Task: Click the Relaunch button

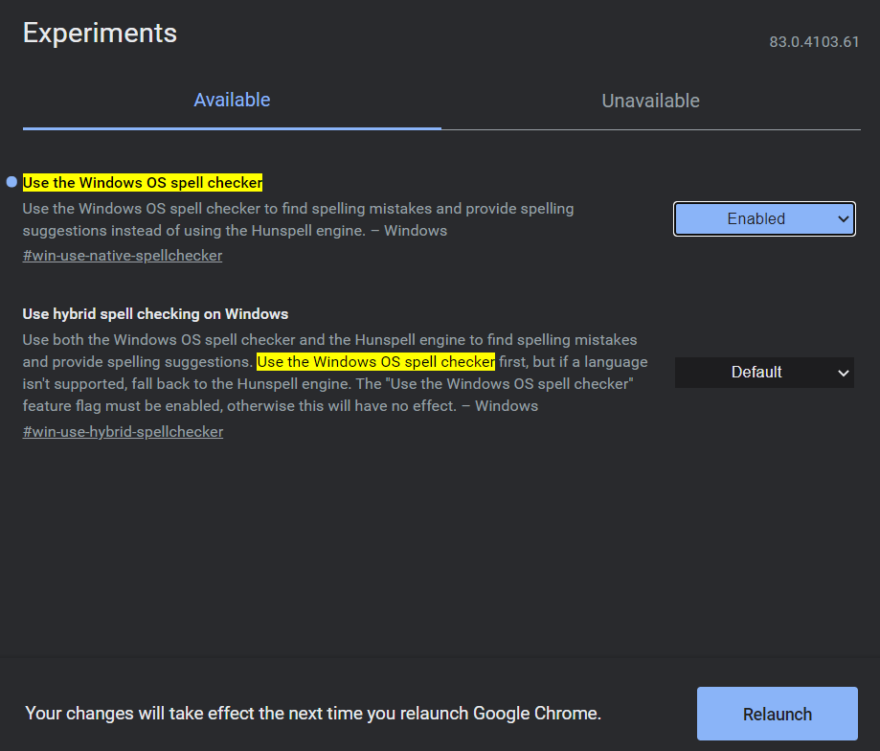Action: pyautogui.click(x=777, y=714)
